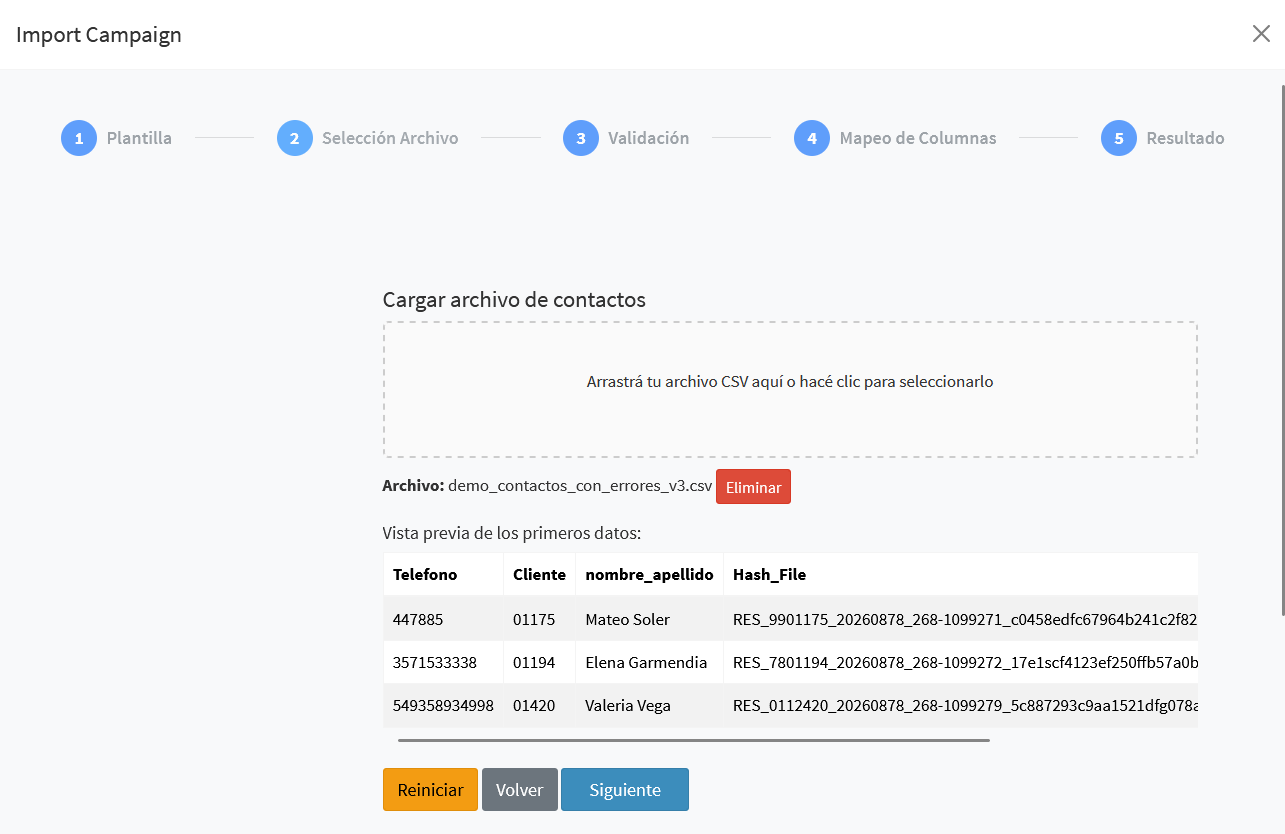Select phone cell 447885
Screen dimensions: 1285x834
(443, 619)
